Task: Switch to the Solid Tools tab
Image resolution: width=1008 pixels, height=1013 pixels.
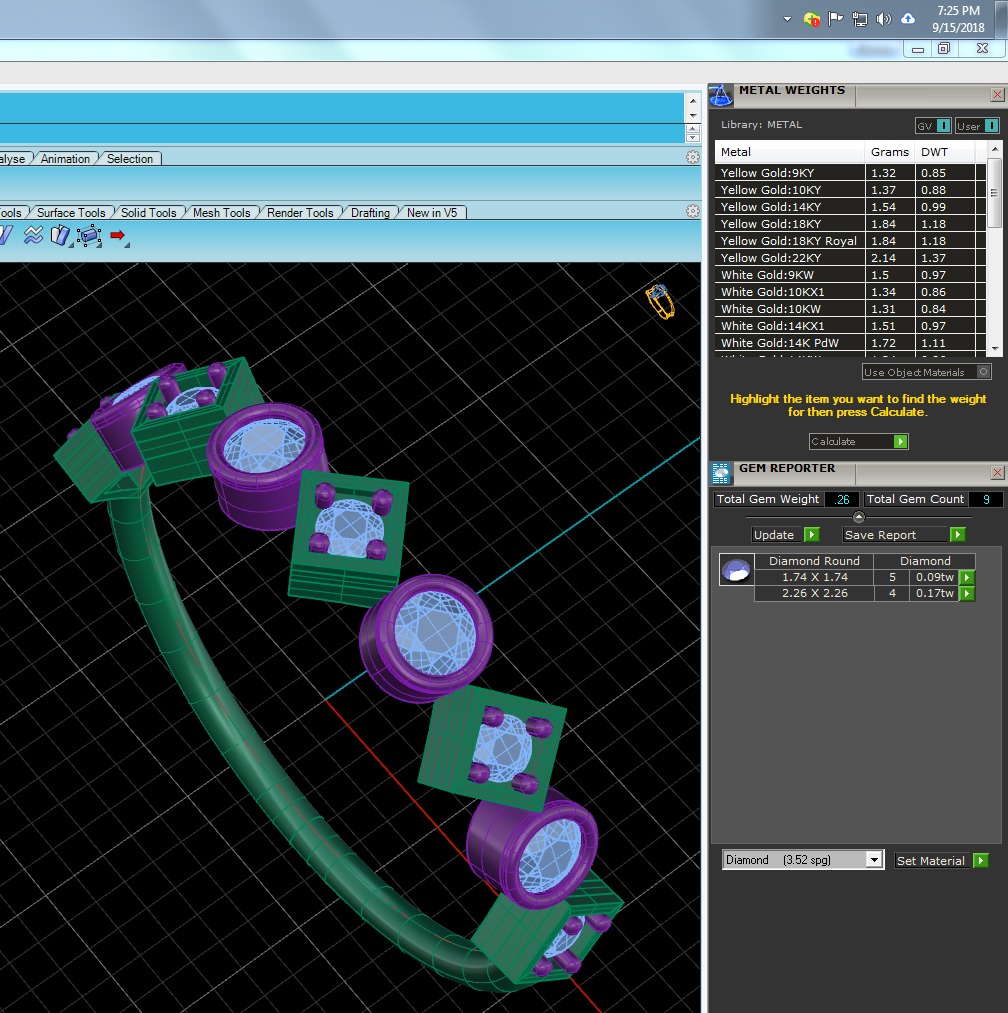Action: 149,213
